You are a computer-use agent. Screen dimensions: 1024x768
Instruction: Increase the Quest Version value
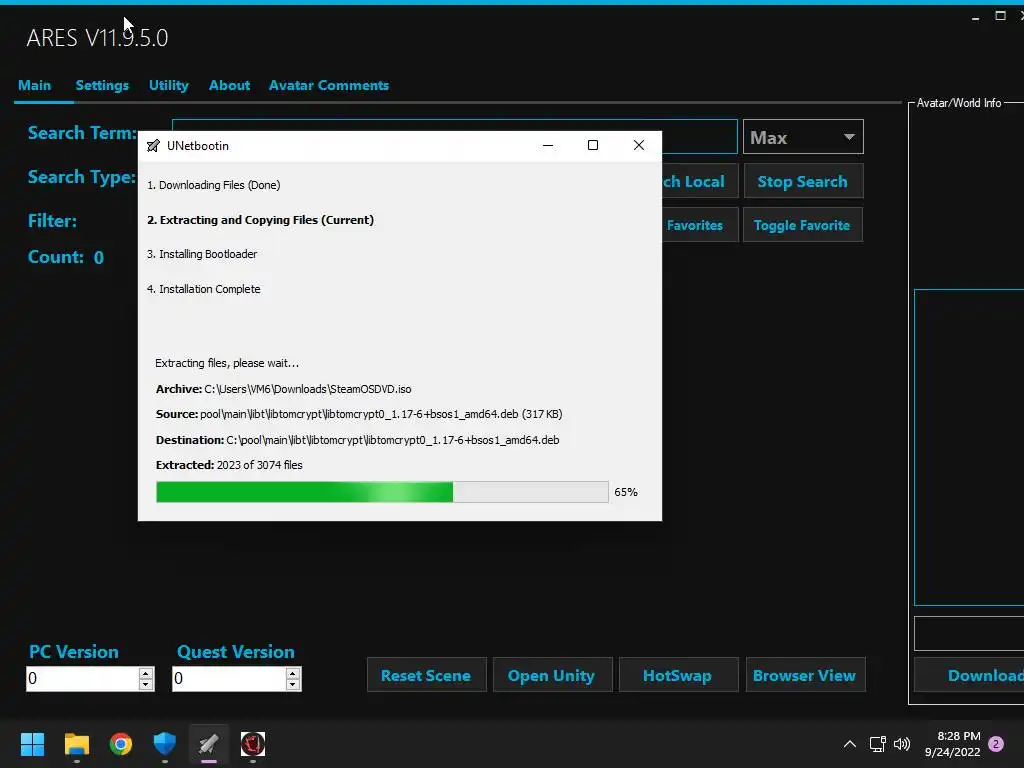[293, 673]
